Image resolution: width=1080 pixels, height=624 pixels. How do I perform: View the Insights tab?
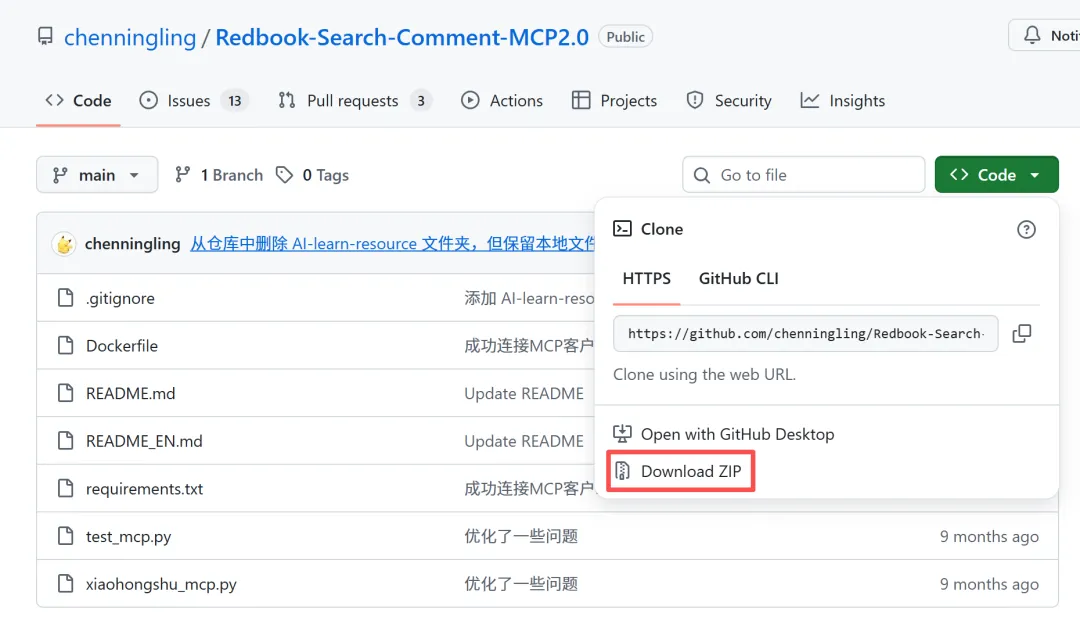tap(842, 101)
